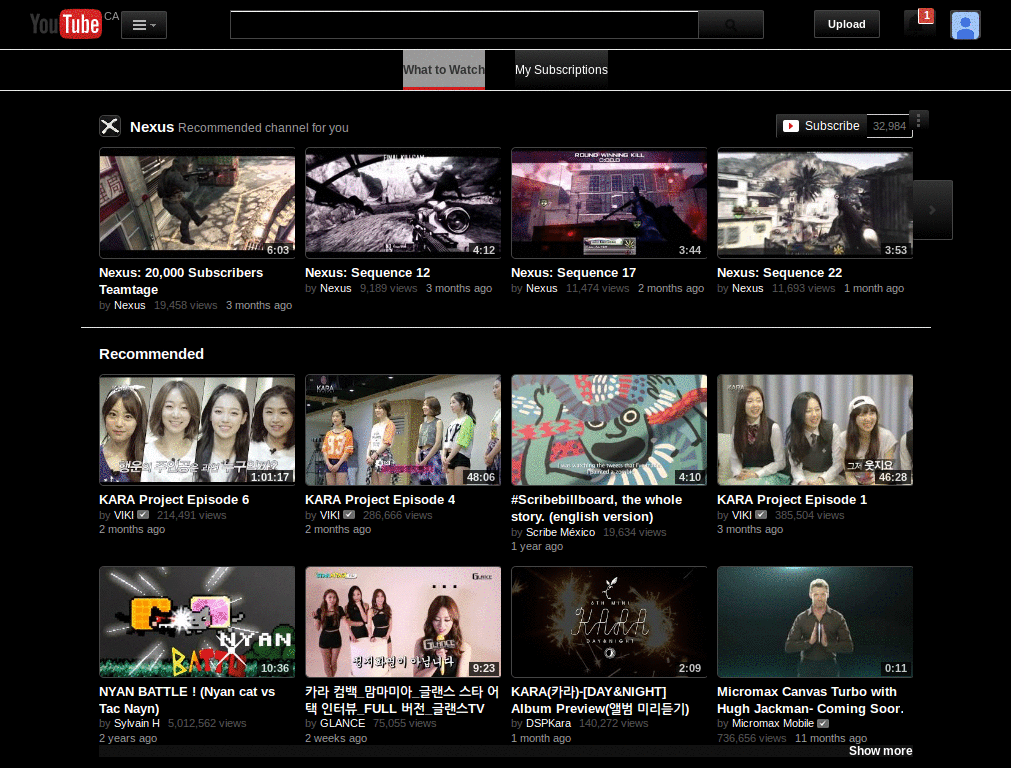Open Nexus shelf options dots menu
The image size is (1024, 768).
[919, 120]
